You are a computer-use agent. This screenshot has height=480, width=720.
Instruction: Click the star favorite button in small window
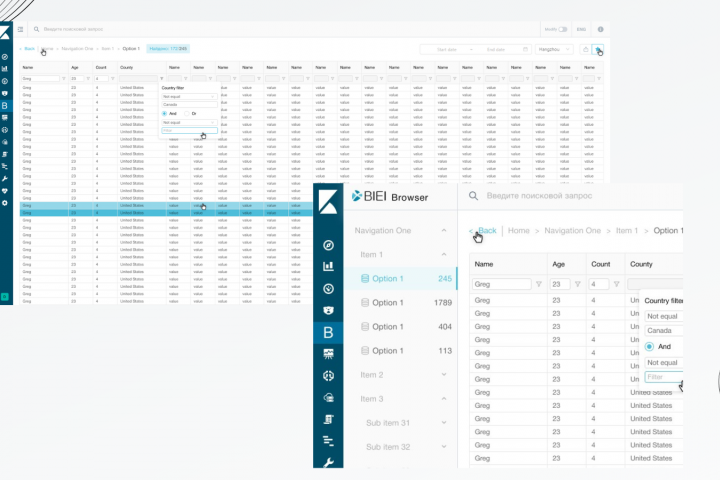pos(597,49)
